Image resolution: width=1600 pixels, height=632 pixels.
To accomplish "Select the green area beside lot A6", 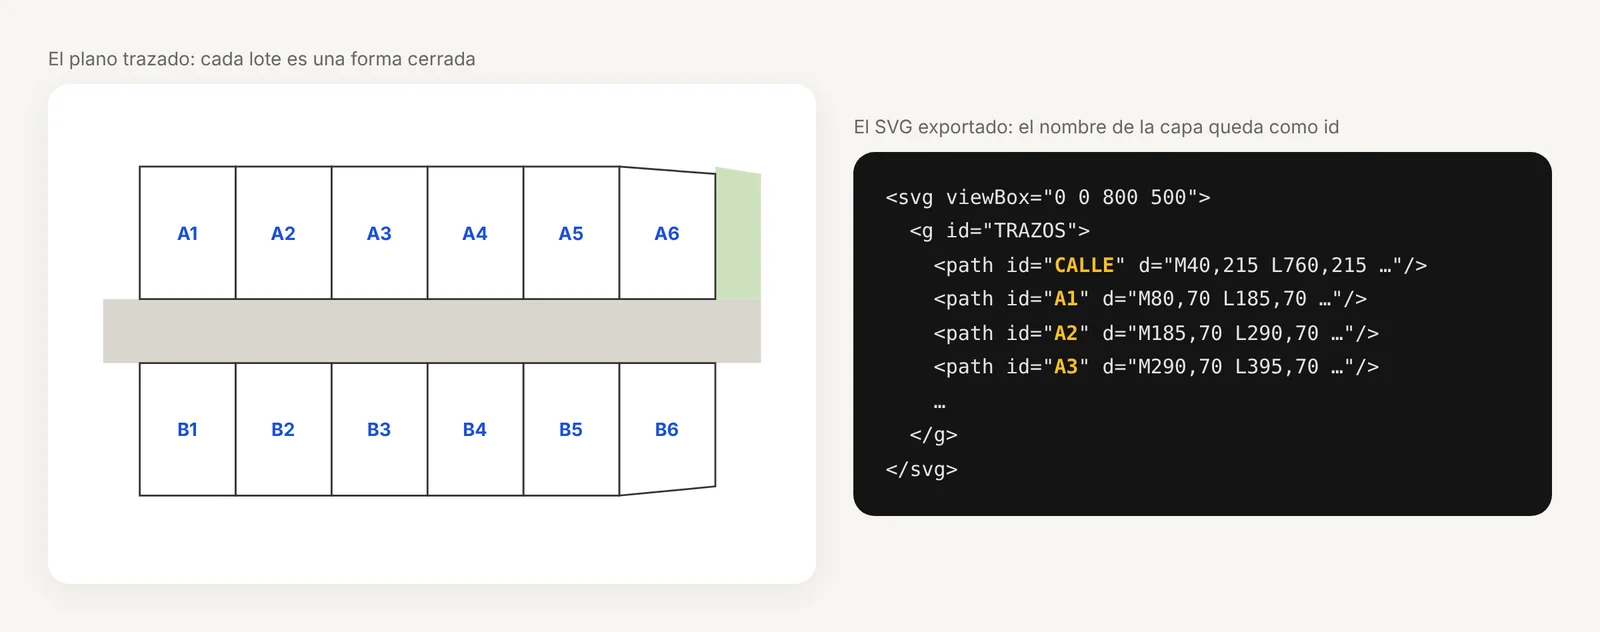I will [738, 234].
